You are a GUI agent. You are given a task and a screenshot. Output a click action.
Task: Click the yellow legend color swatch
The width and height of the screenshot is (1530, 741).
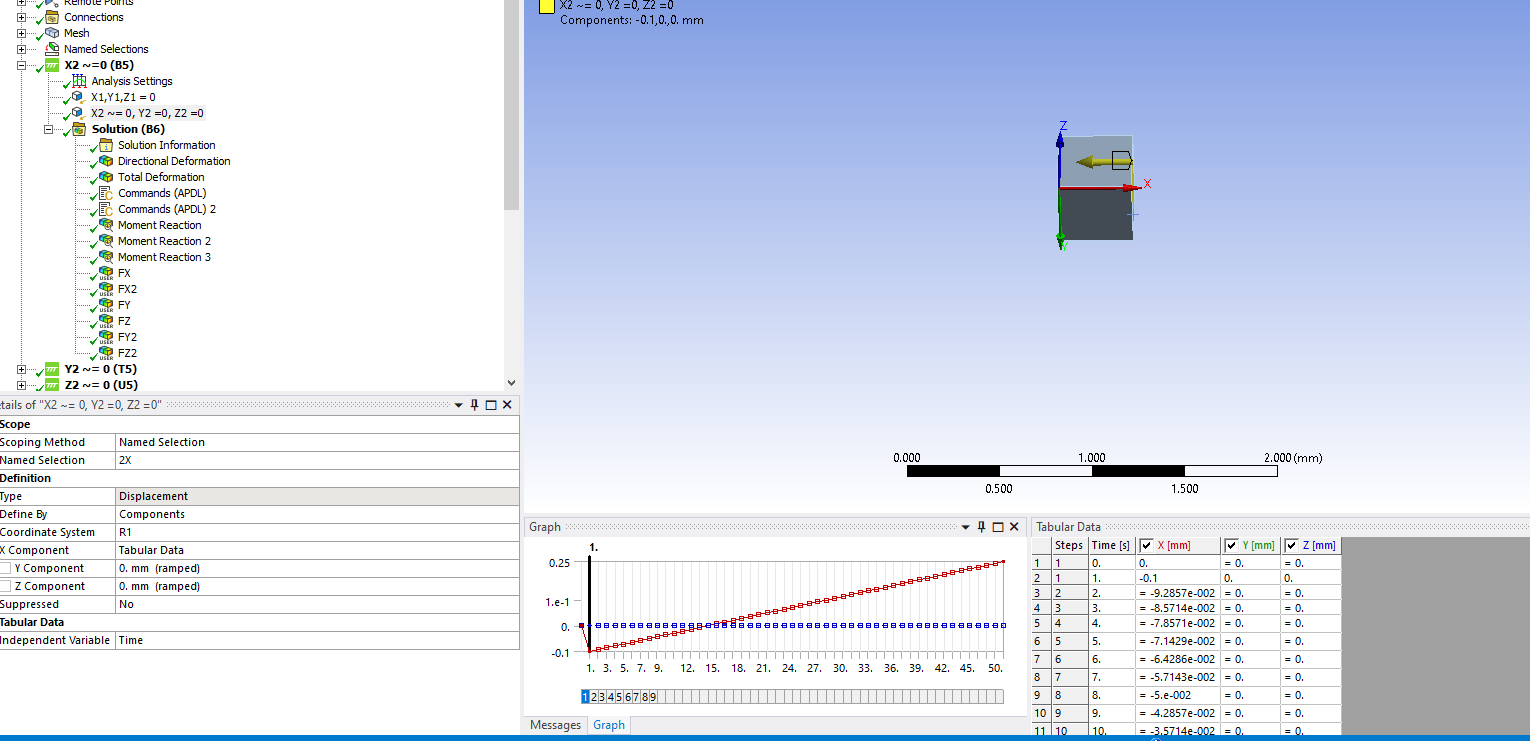[x=546, y=6]
